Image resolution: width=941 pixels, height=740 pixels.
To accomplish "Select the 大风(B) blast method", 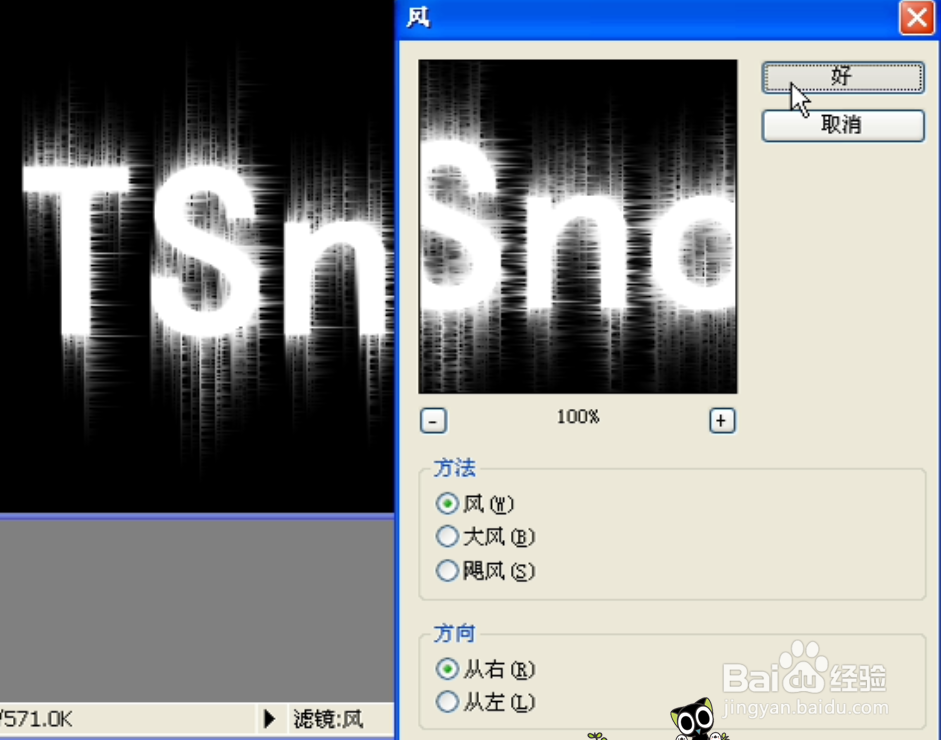I will click(x=447, y=537).
